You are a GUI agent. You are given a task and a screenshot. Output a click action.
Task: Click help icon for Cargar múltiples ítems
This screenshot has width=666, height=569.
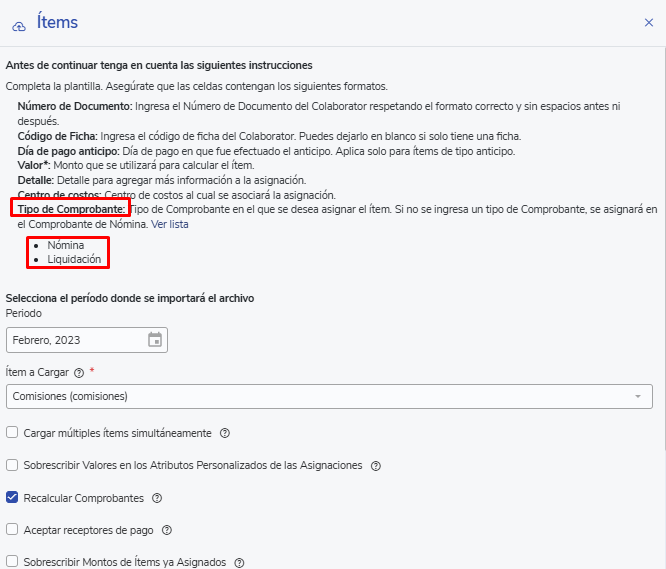tap(225, 434)
